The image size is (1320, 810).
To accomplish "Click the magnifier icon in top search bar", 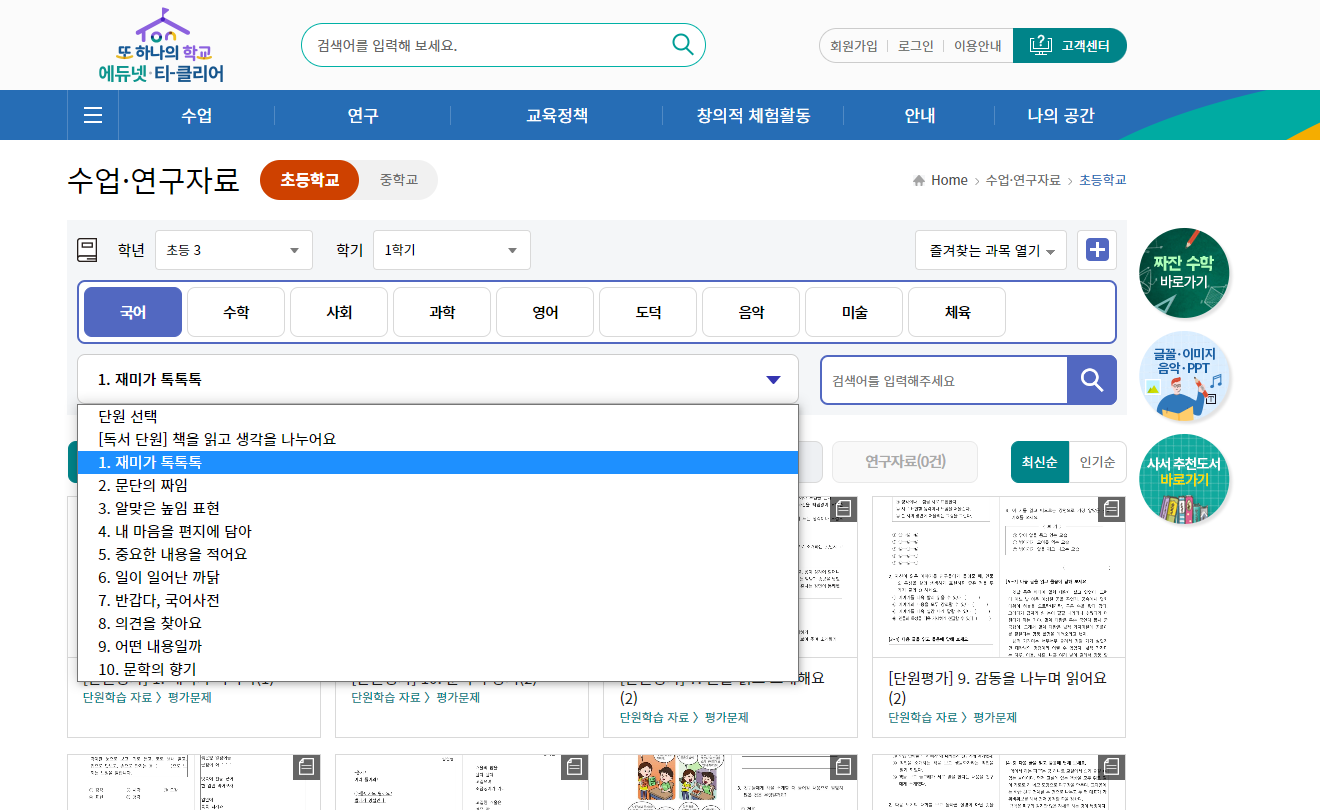I will point(683,45).
